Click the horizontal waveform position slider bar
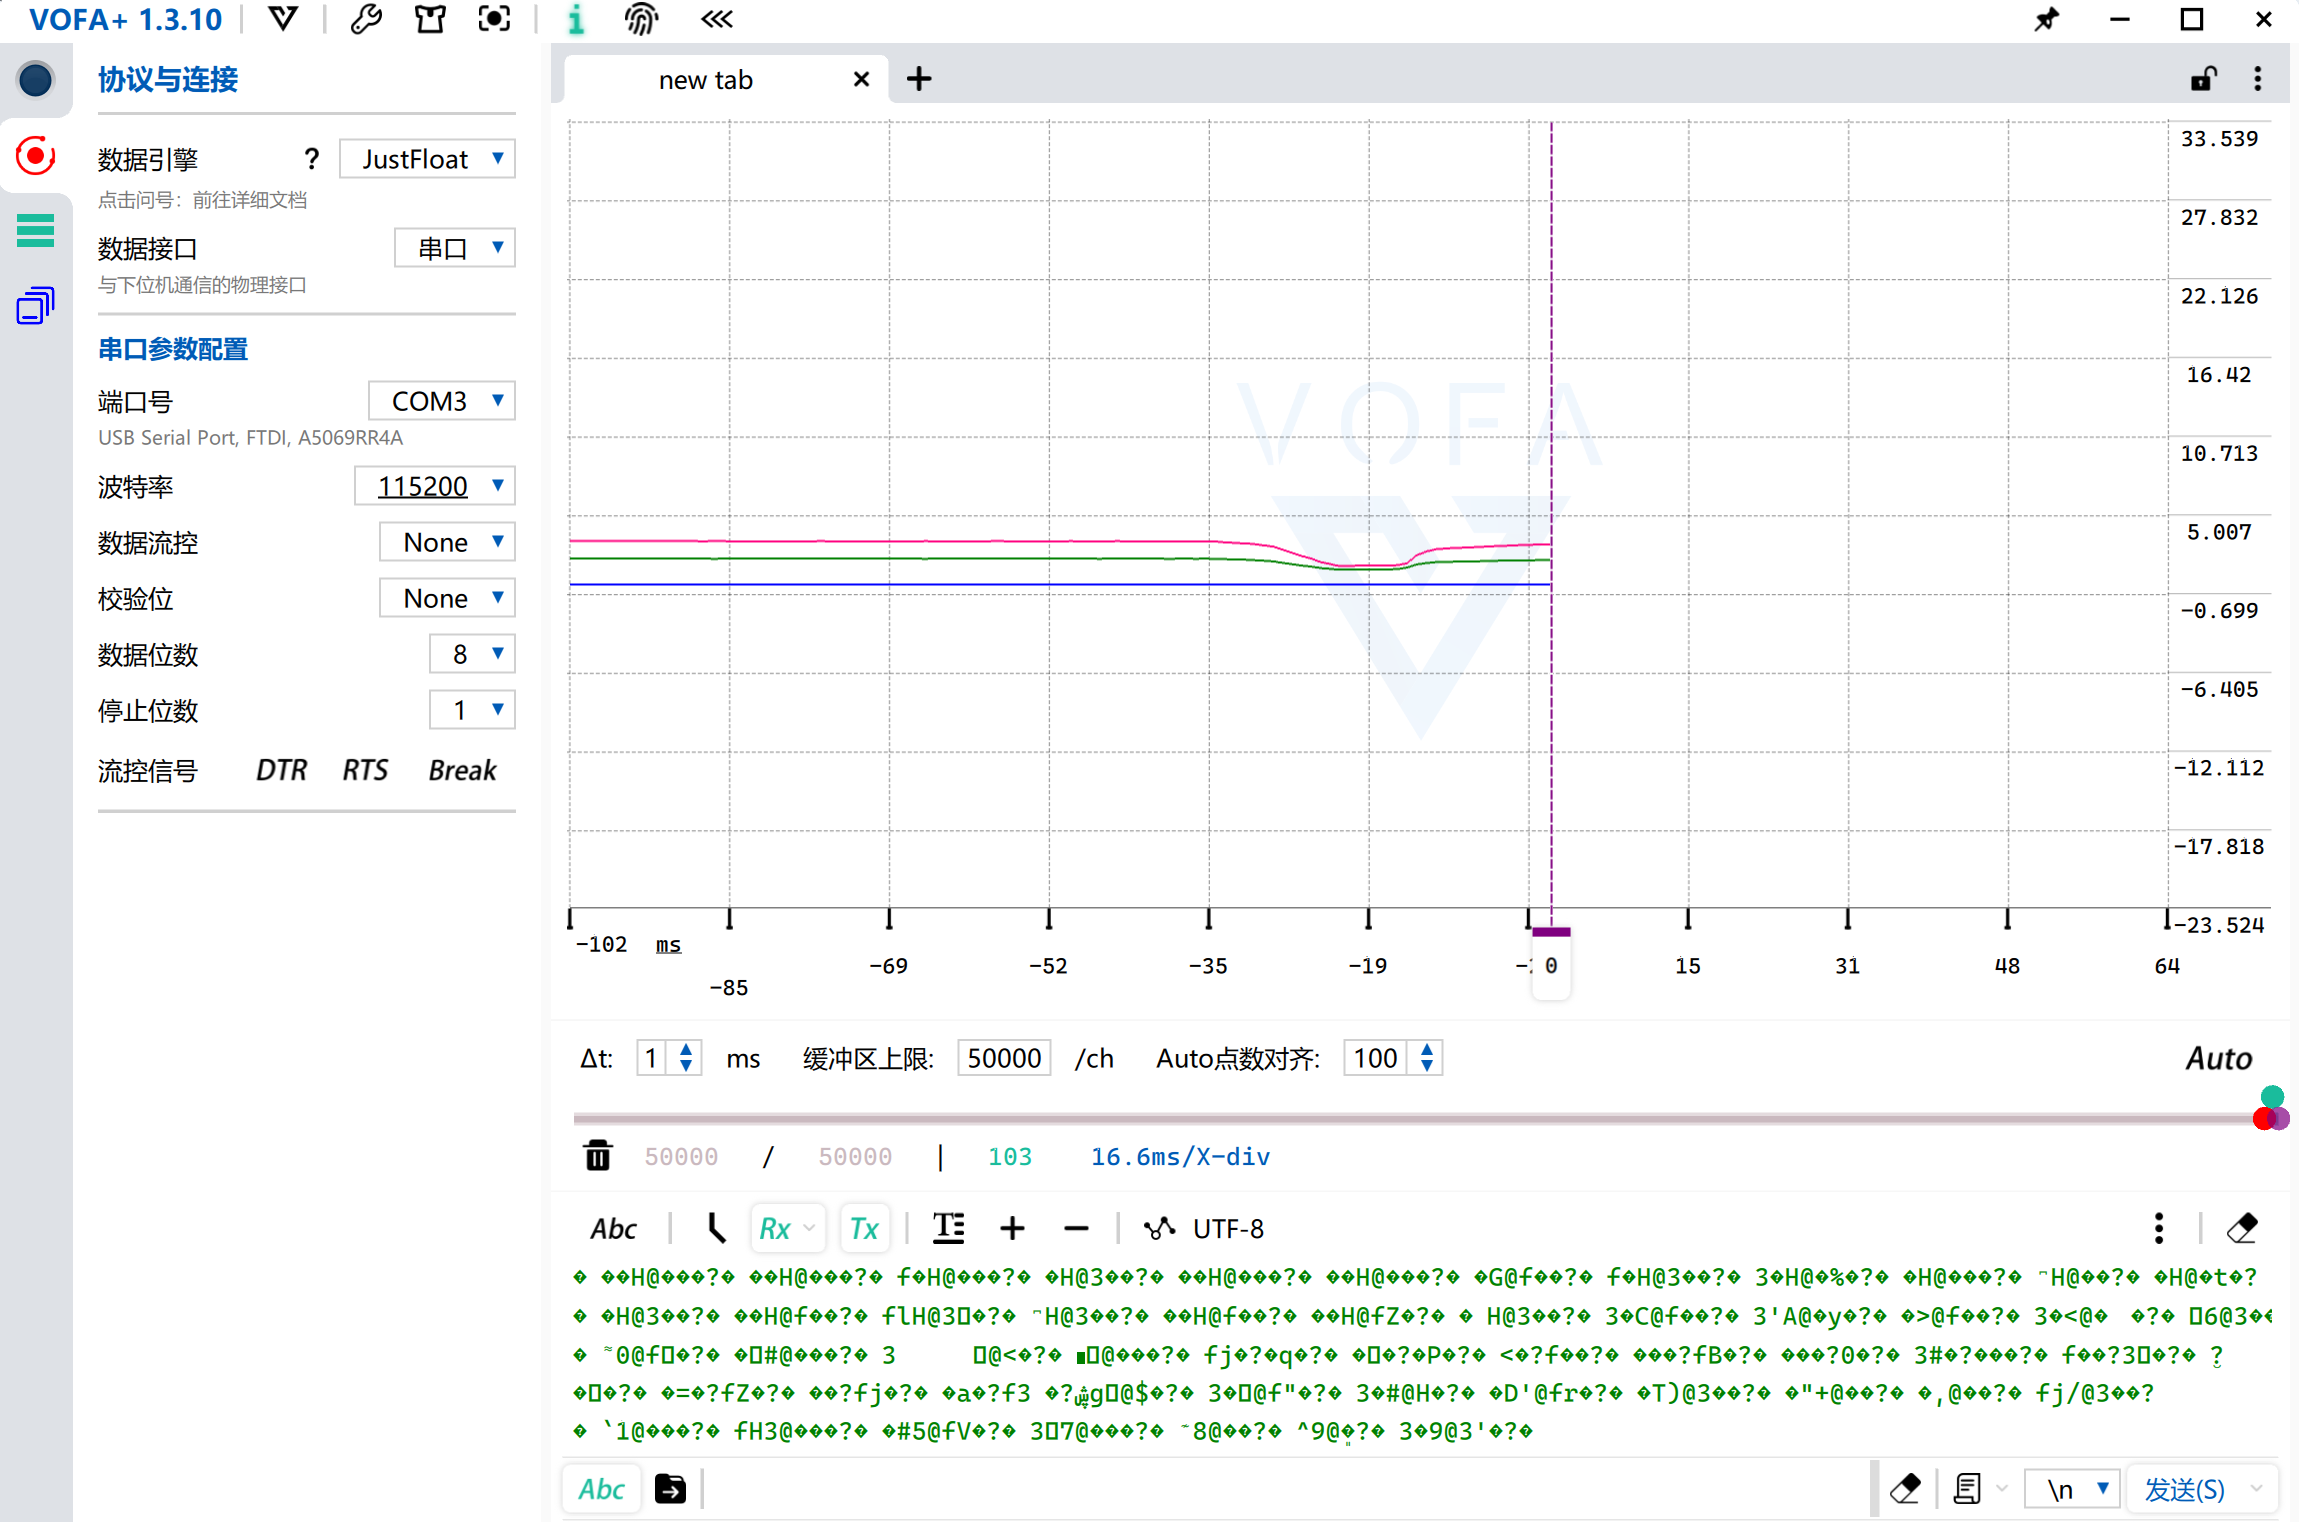 click(1400, 1118)
